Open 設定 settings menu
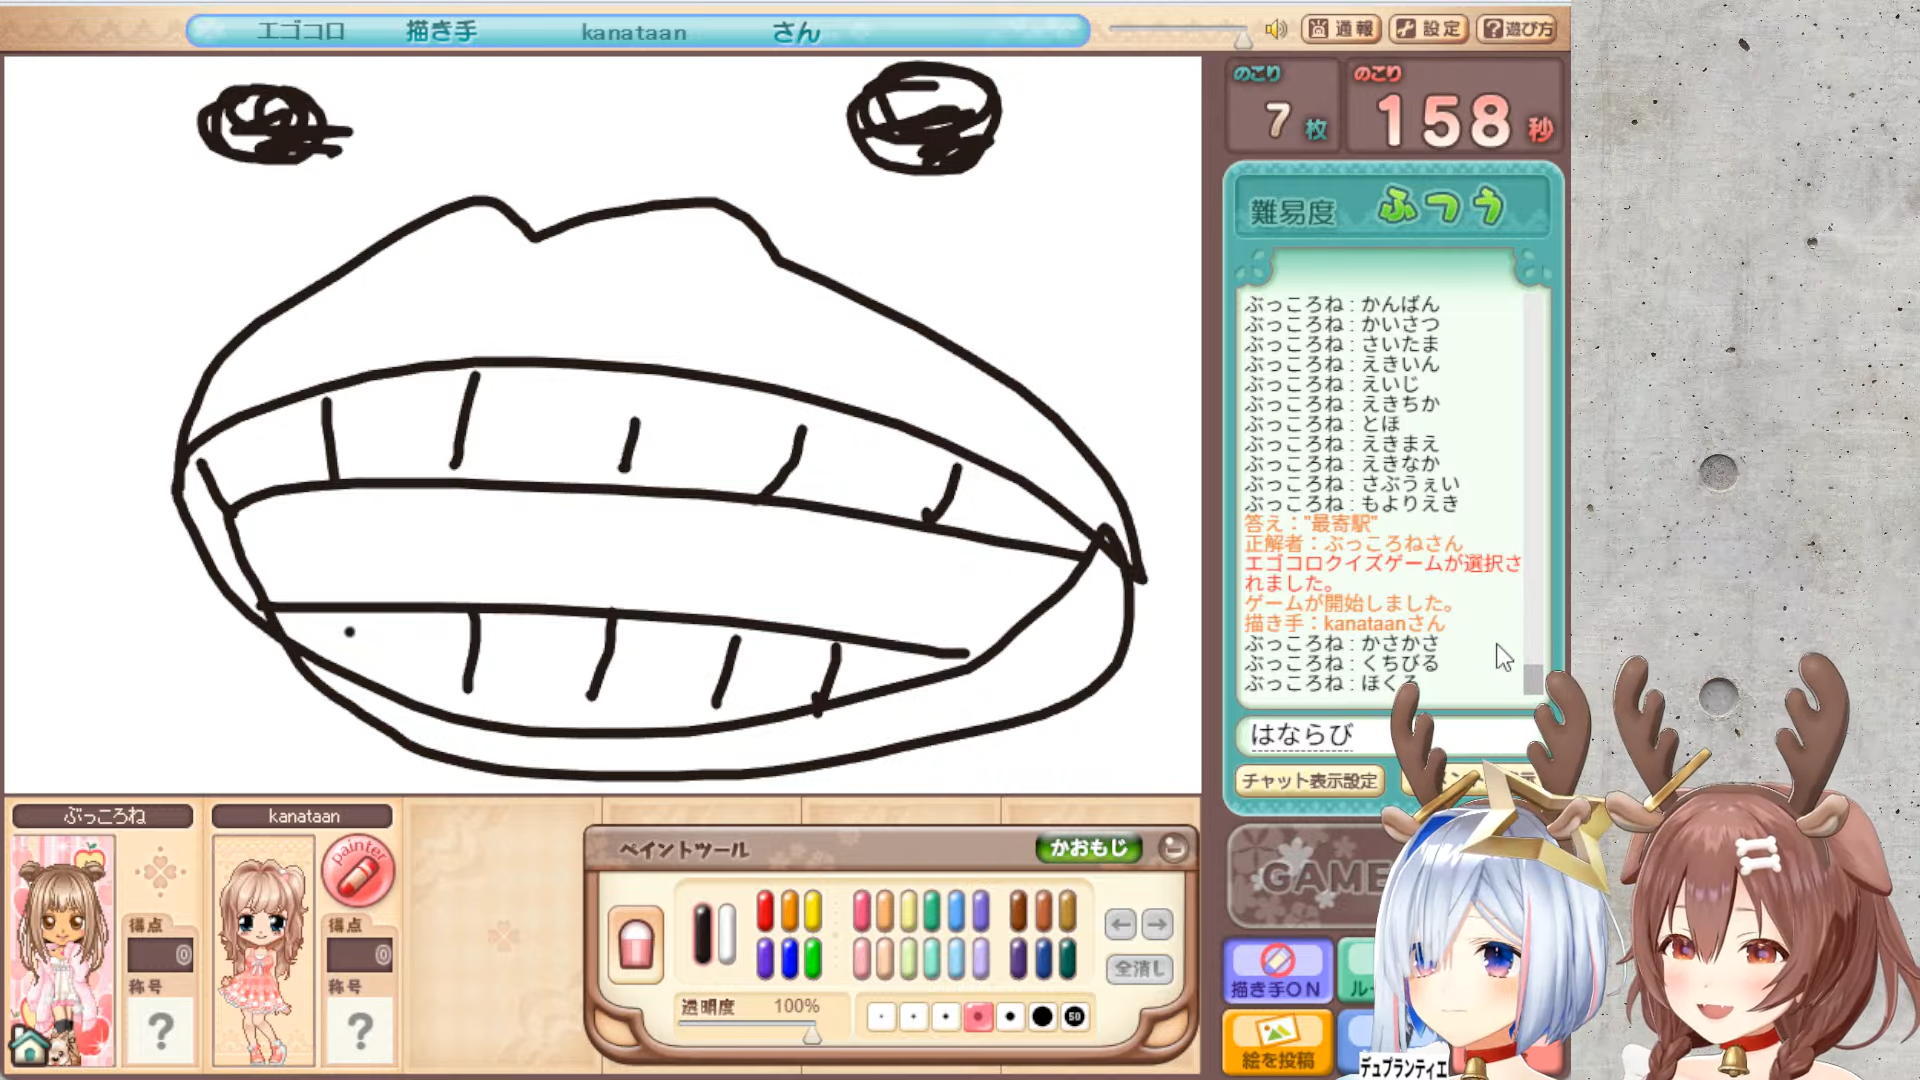The height and width of the screenshot is (1080, 1920). point(1430,29)
